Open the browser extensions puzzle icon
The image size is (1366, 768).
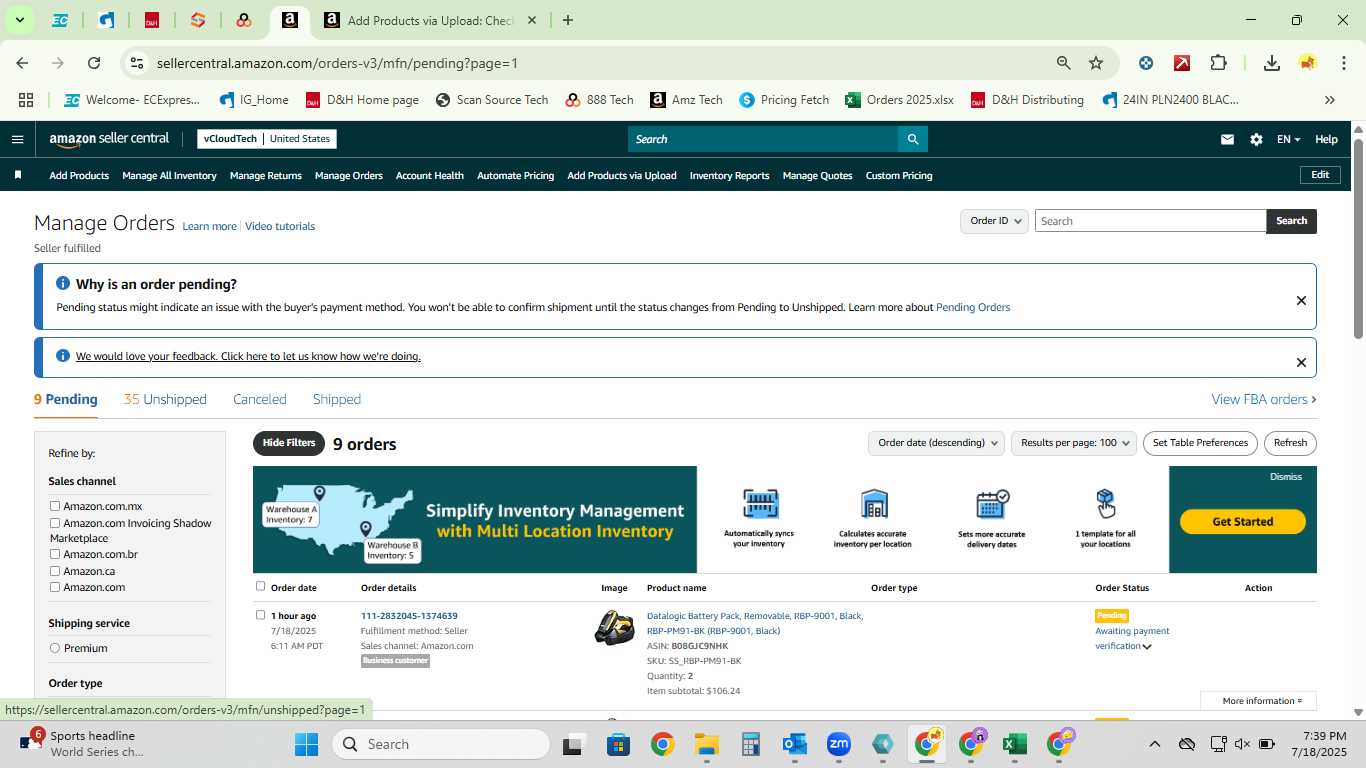tap(1218, 63)
